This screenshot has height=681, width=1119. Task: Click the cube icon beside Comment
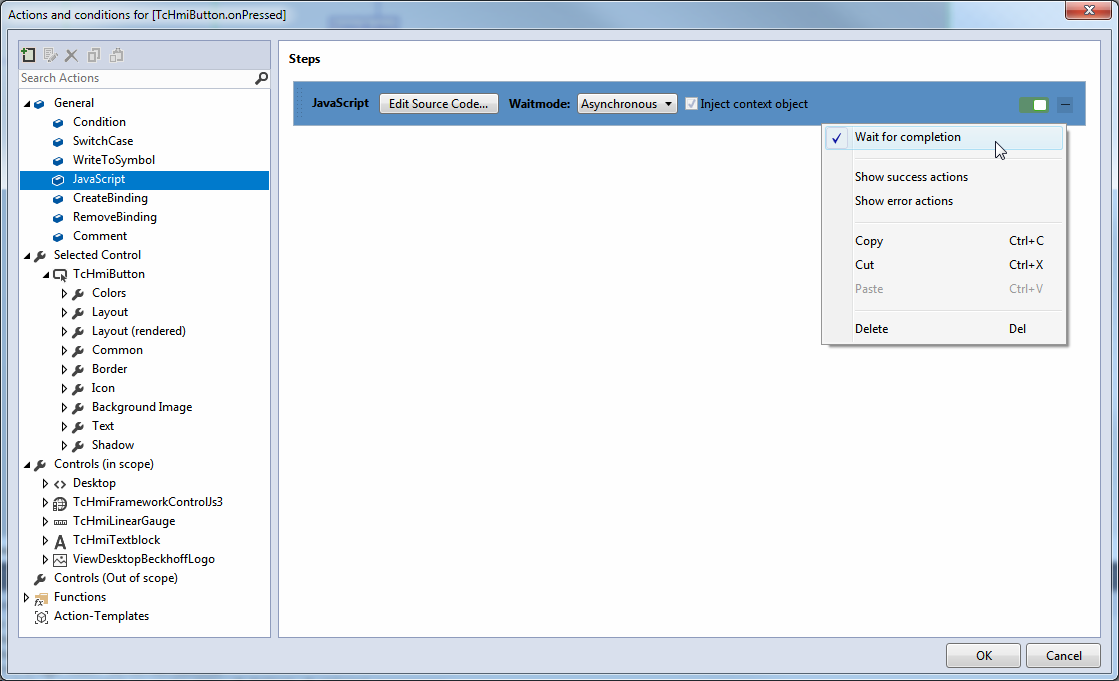(x=59, y=236)
